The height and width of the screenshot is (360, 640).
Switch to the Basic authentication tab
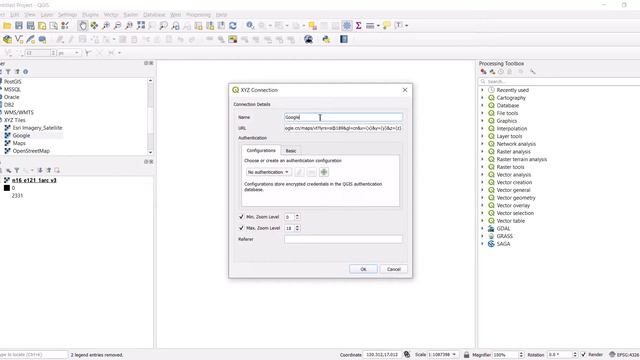[291, 151]
